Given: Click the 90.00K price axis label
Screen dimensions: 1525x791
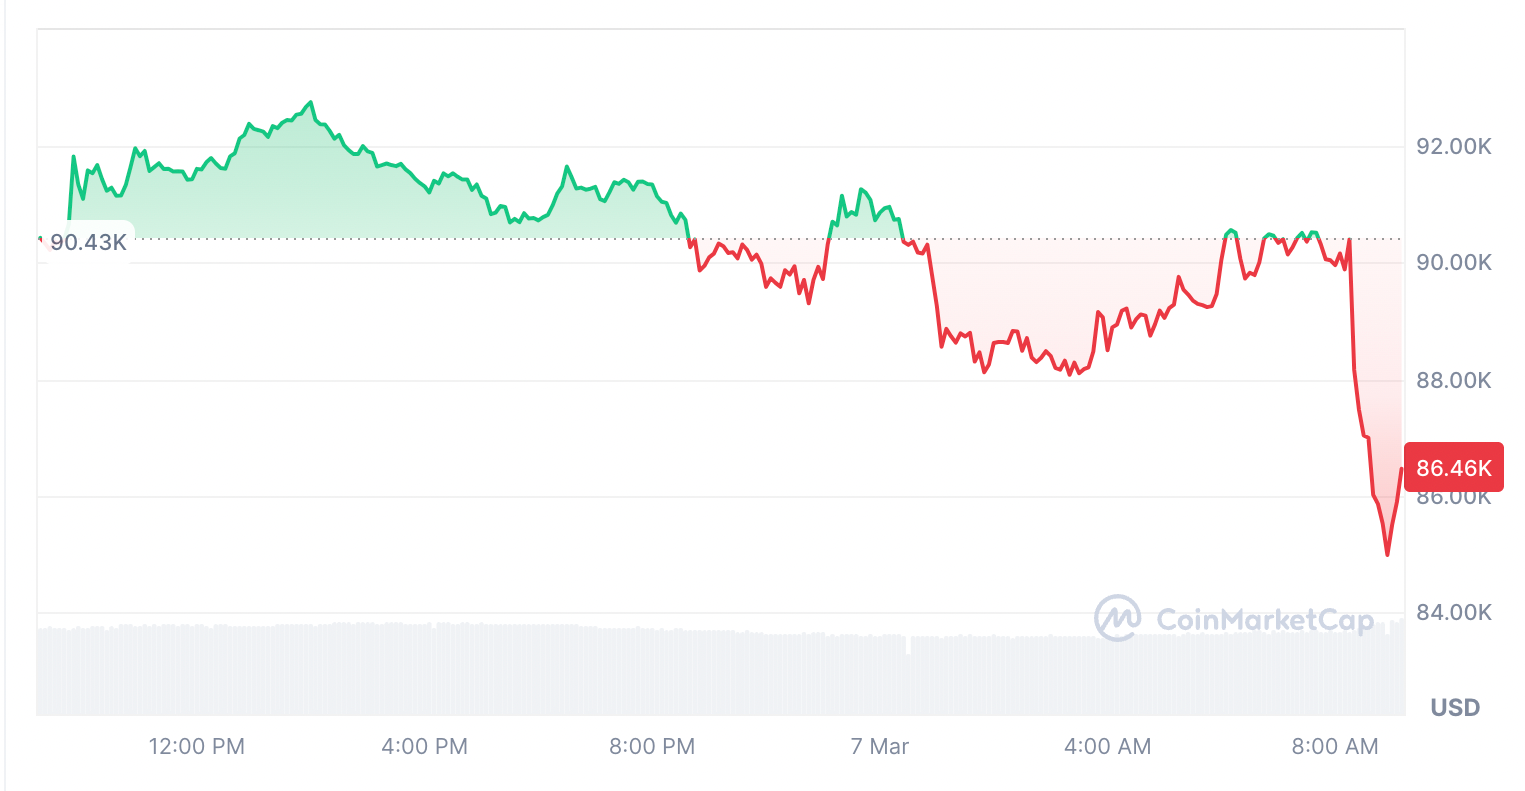Looking at the screenshot, I should click(1454, 263).
